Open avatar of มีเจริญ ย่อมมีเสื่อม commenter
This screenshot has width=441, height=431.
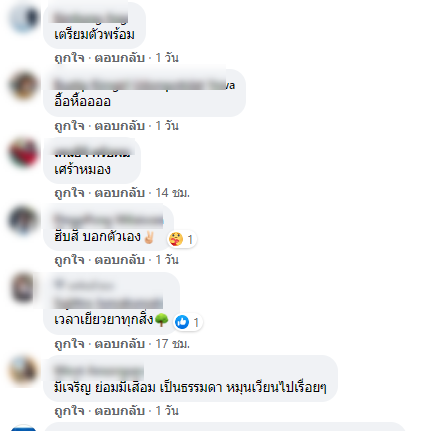[24, 370]
